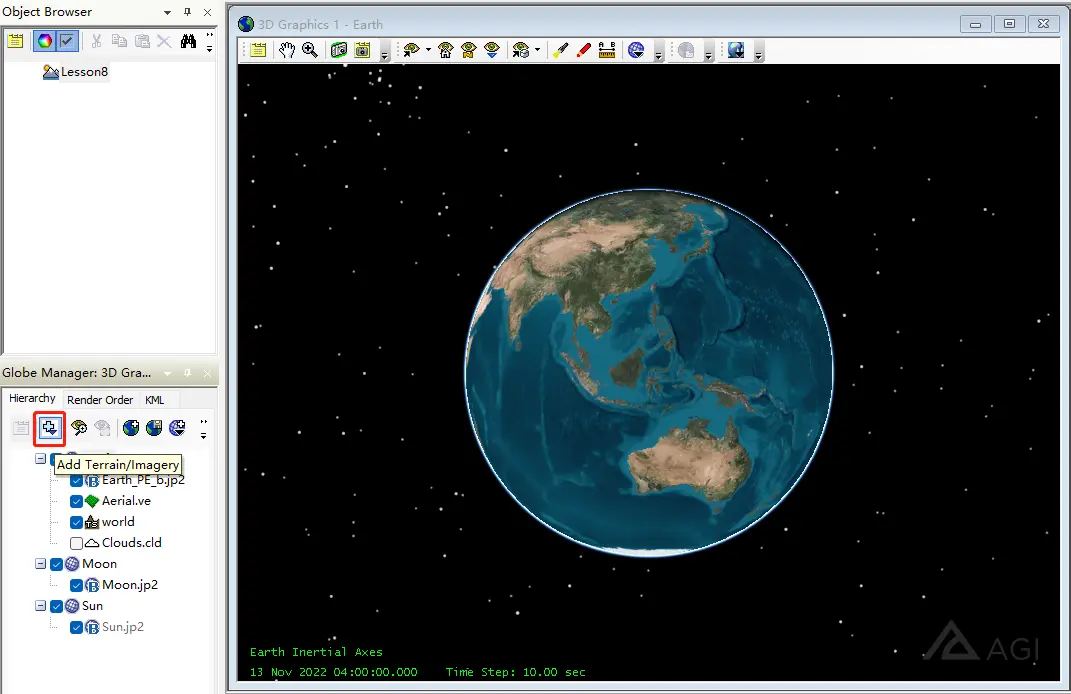The height and width of the screenshot is (694, 1071).
Task: Toggle the Moon.jpg2 visibility checkbox
Action: coord(76,585)
